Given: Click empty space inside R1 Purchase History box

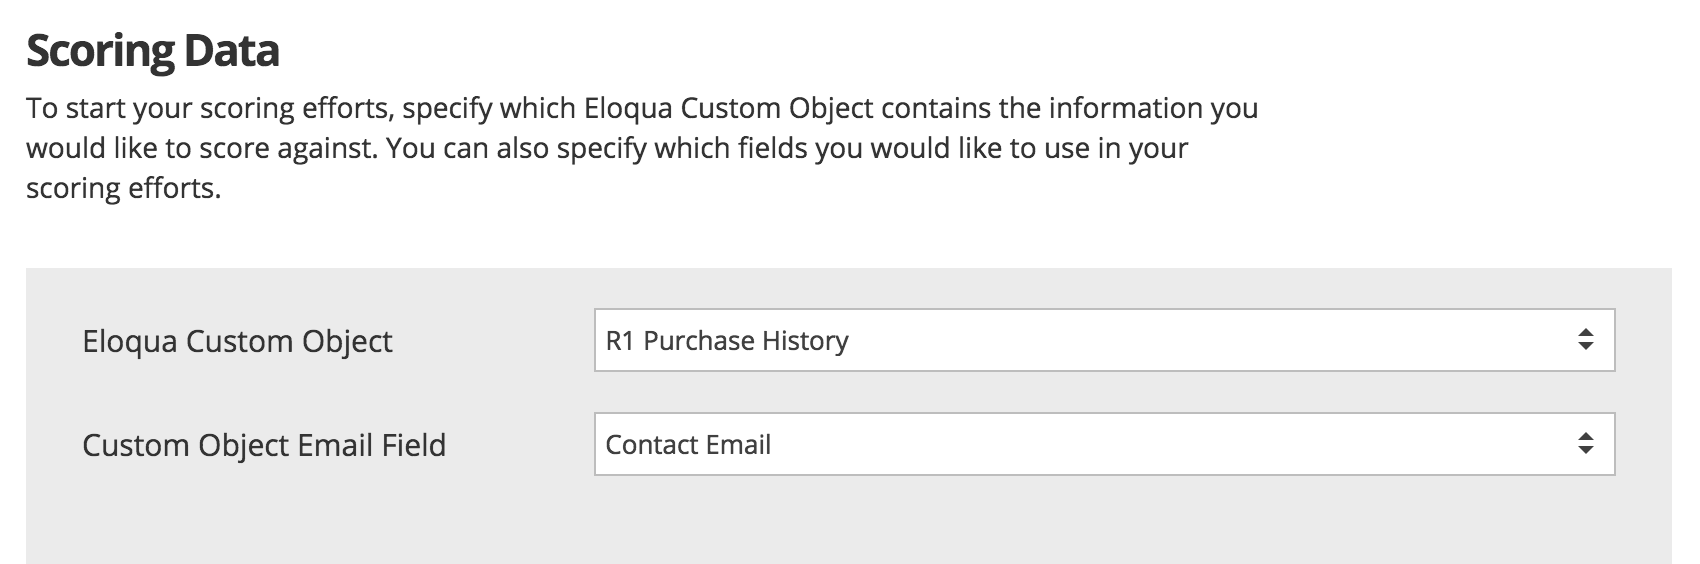Looking at the screenshot, I should (1200, 341).
